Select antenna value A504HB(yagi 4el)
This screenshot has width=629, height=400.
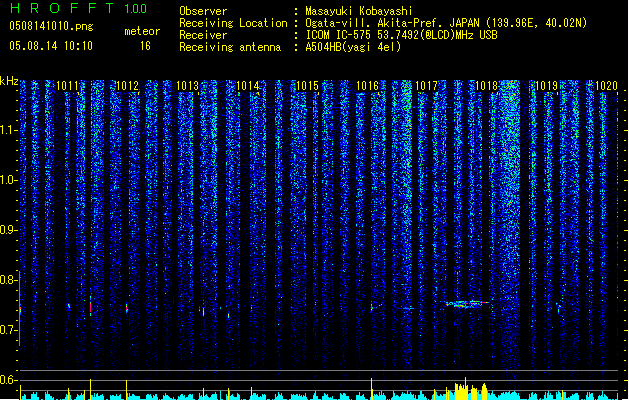click(353, 47)
